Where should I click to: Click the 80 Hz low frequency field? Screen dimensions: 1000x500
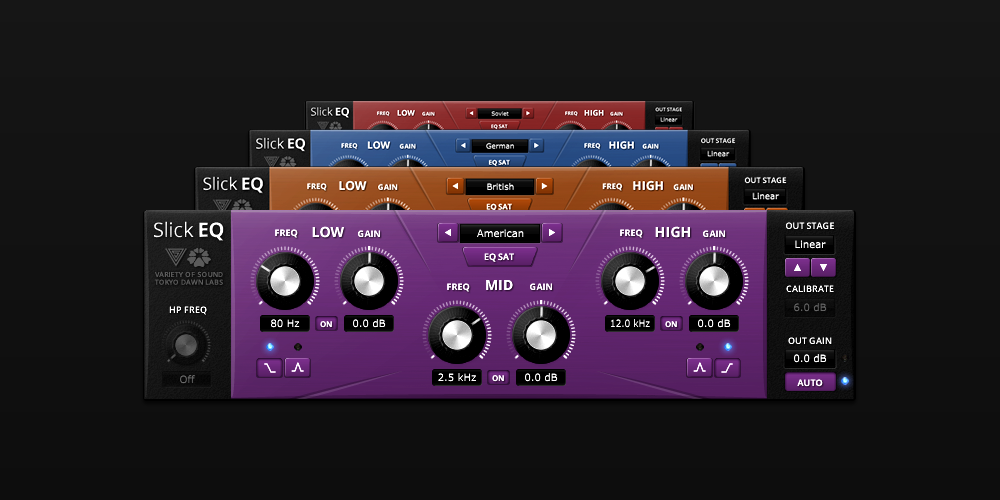point(284,323)
